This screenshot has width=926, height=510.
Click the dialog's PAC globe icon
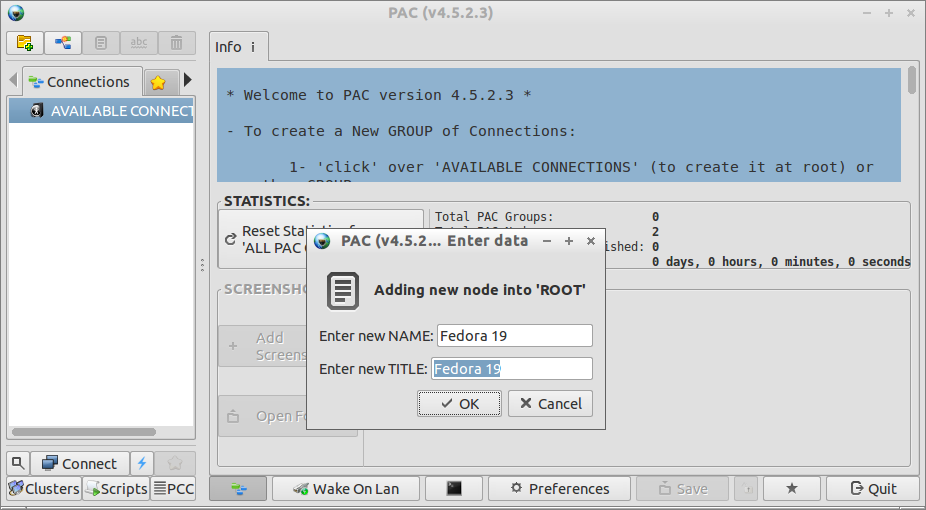pos(322,241)
